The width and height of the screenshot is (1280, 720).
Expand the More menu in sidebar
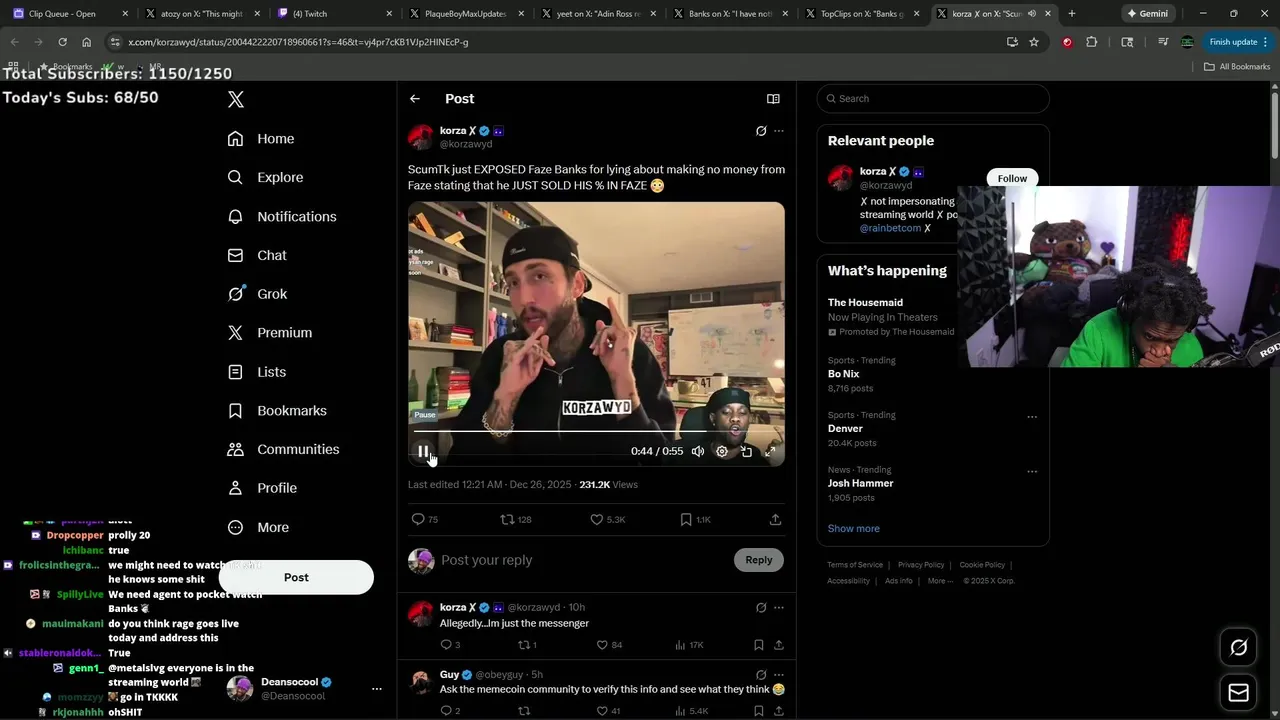tap(258, 527)
